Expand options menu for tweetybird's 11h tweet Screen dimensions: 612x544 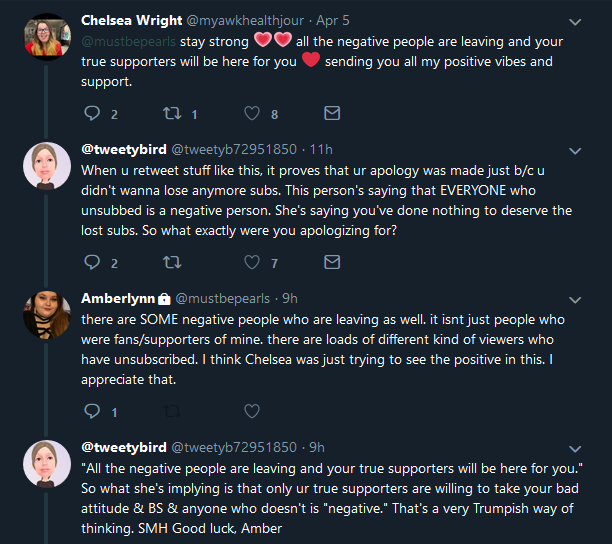pos(575,151)
